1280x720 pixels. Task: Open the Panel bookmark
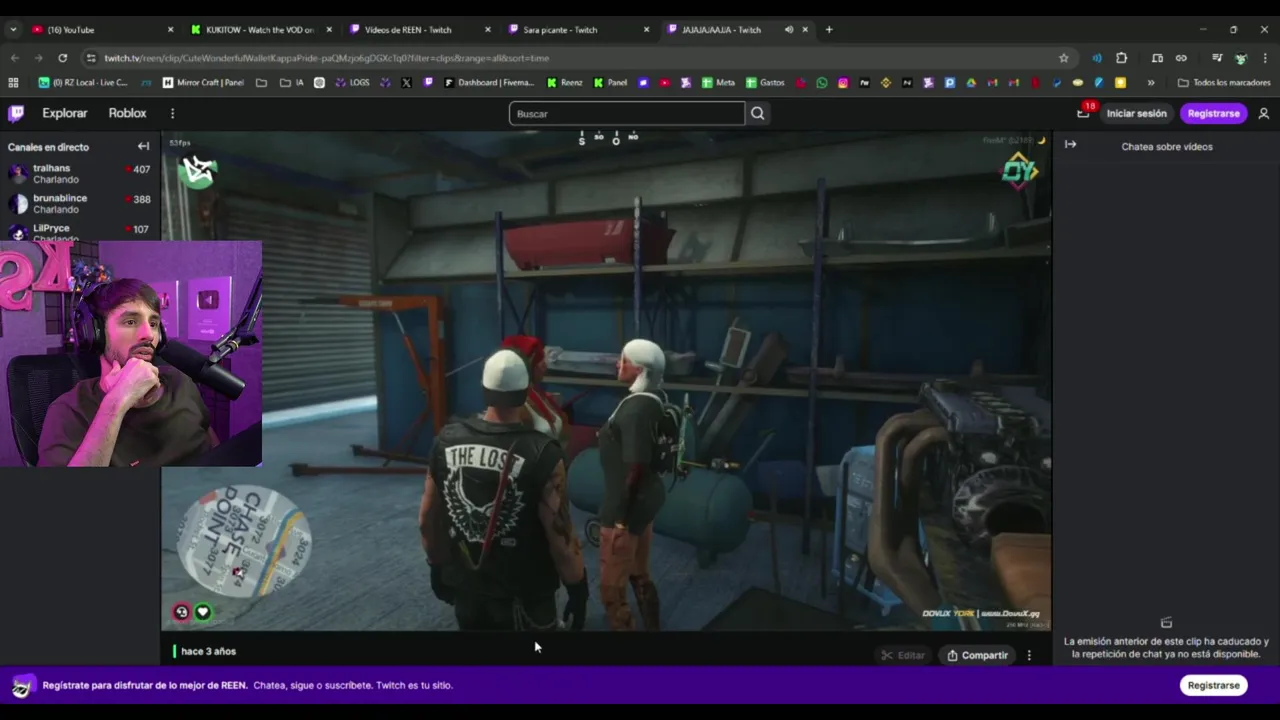coord(610,83)
